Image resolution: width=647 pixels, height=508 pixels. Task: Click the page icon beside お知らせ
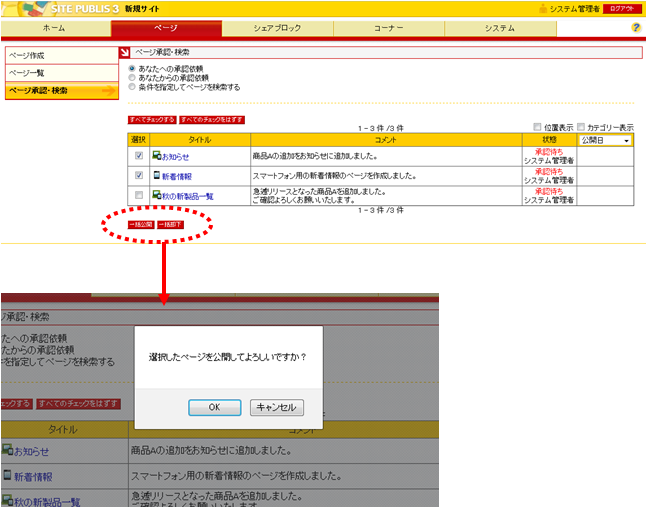(x=157, y=156)
